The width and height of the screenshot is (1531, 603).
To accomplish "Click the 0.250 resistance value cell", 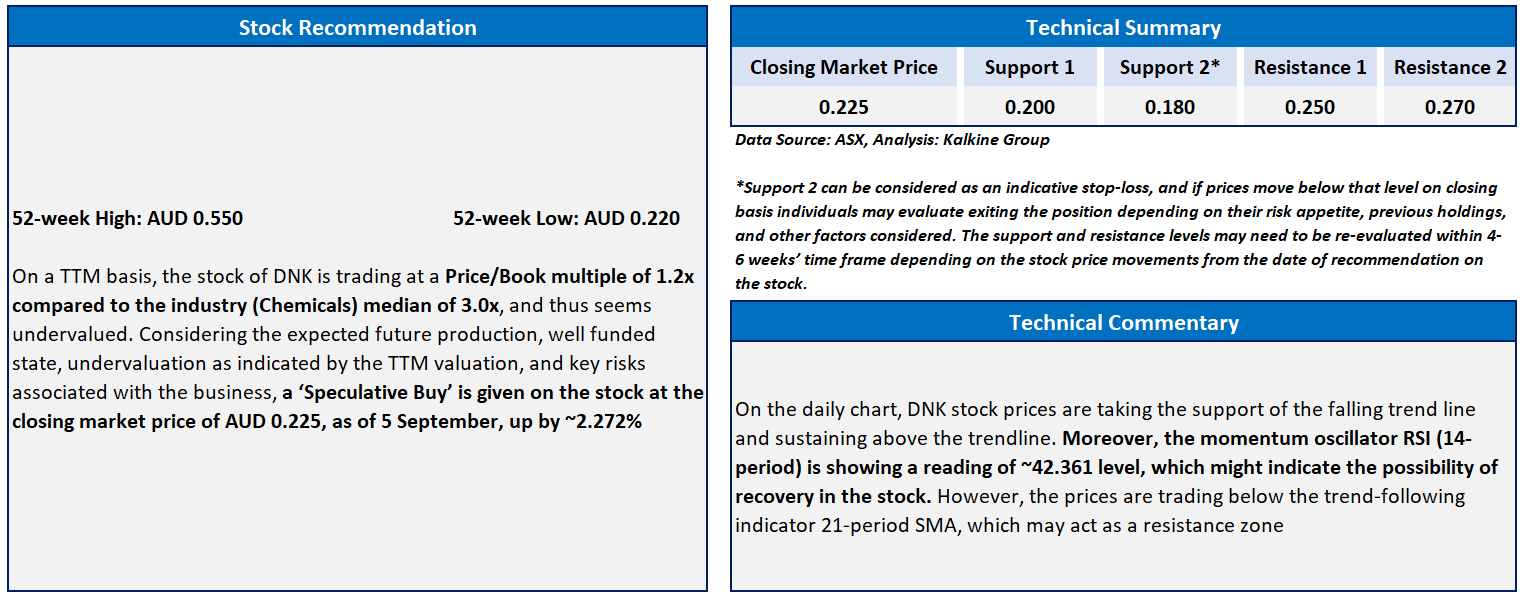I will [1310, 107].
